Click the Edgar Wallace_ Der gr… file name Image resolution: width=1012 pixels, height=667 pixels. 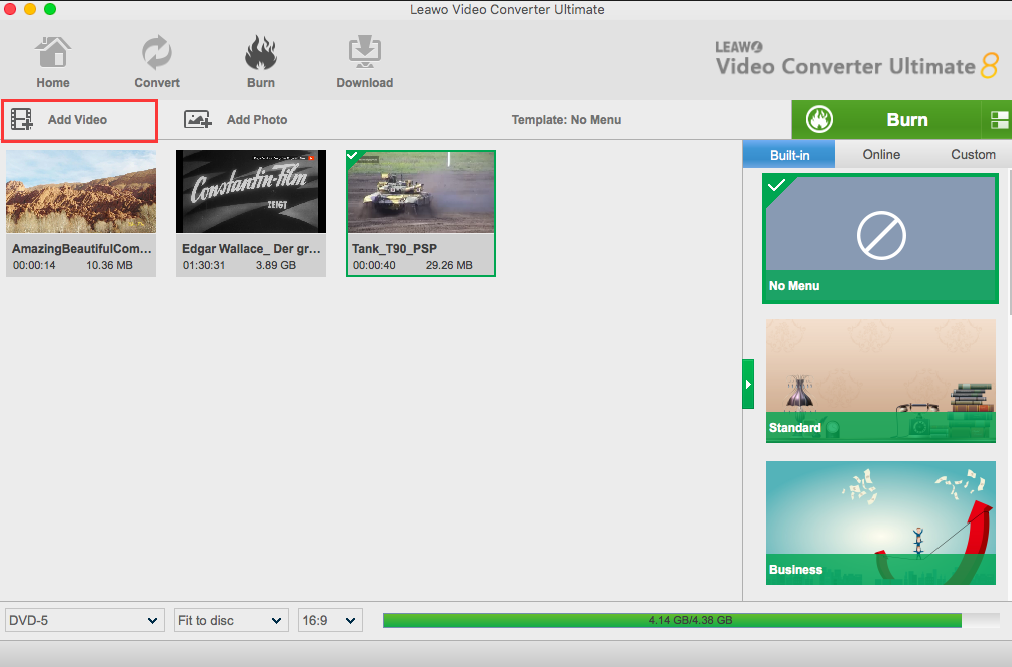251,249
